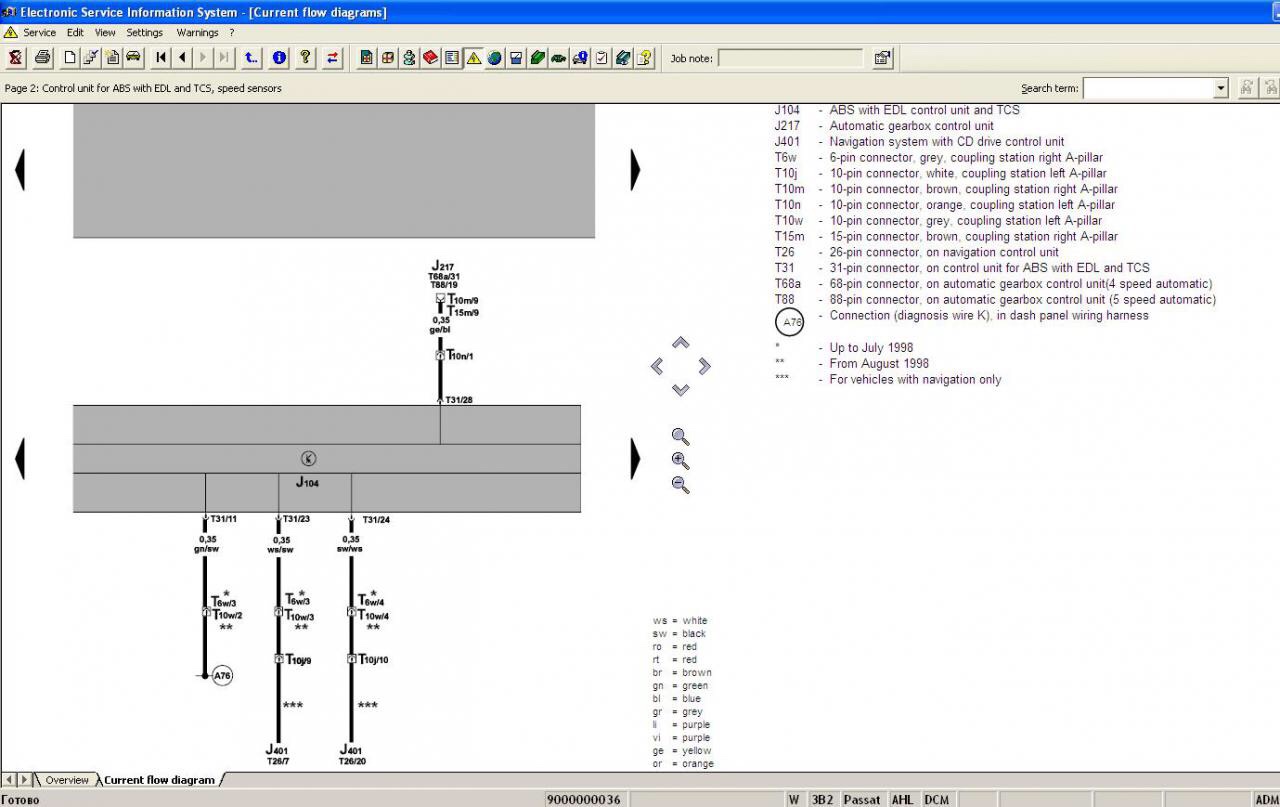Pan diagram right with the right chevron

[x=704, y=367]
